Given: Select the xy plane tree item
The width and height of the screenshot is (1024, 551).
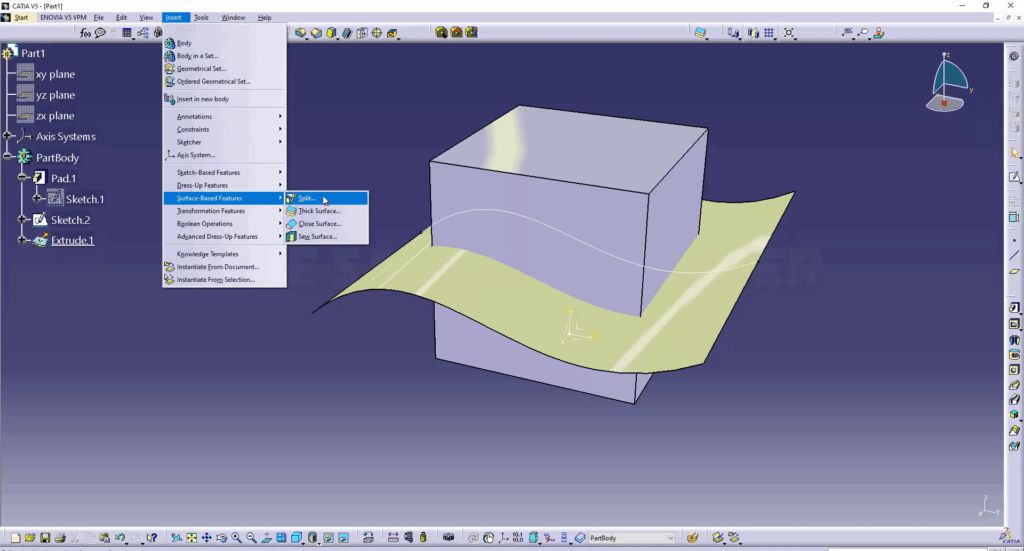Looking at the screenshot, I should click(x=55, y=74).
